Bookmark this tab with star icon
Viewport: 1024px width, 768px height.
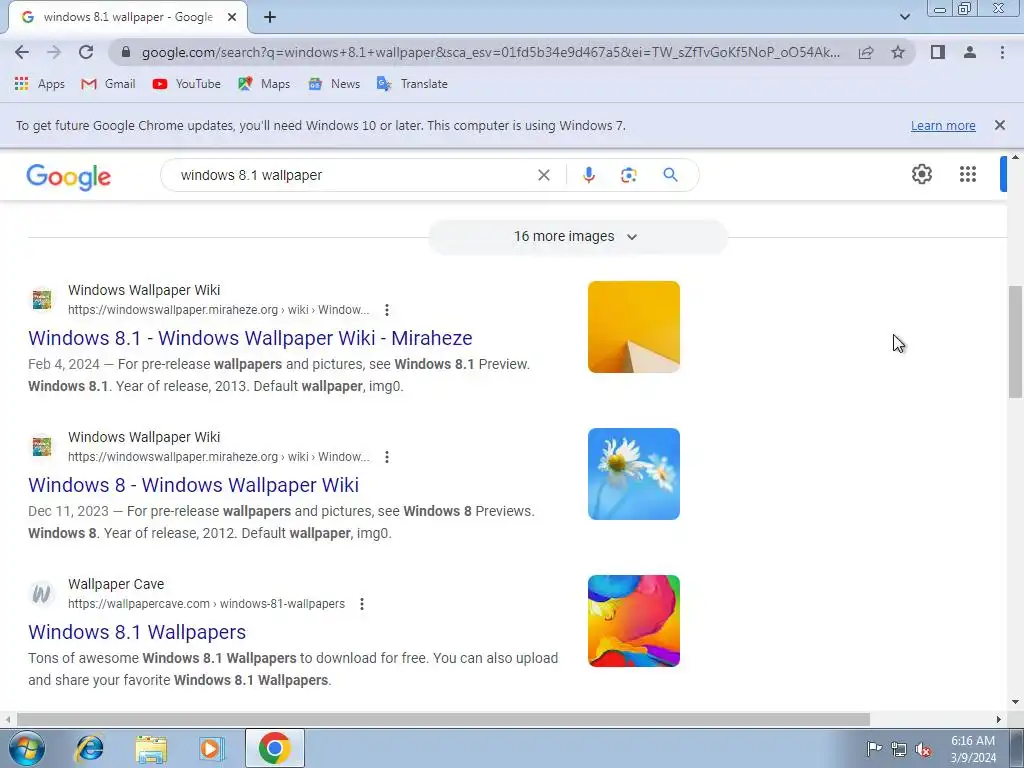898,52
